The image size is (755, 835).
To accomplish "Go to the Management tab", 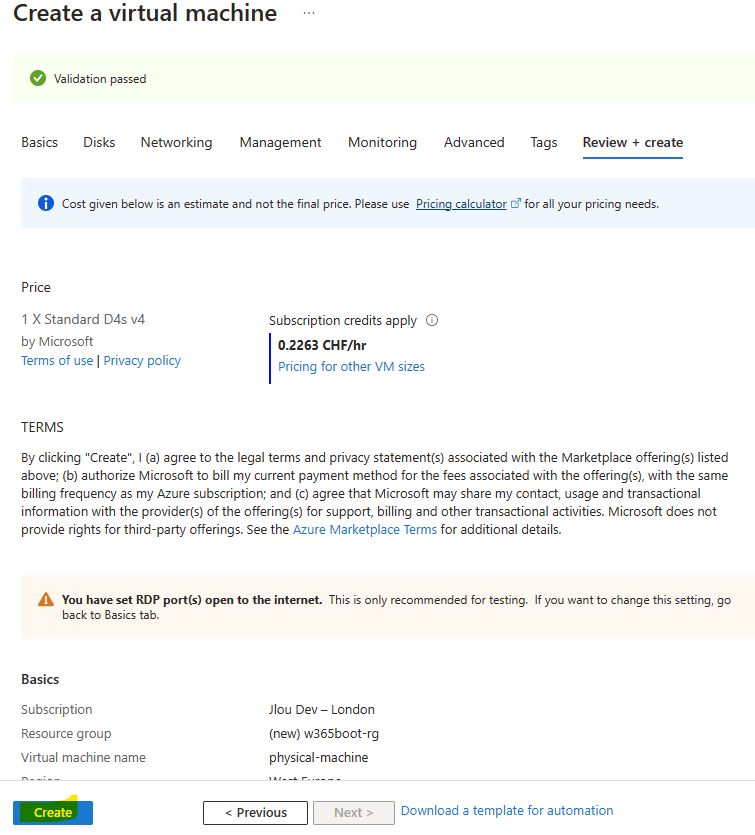I will pos(280,142).
